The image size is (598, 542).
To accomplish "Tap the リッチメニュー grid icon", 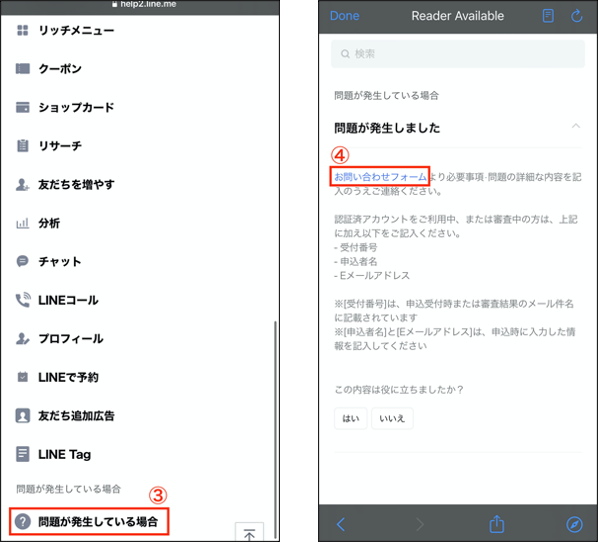I will tap(23, 30).
